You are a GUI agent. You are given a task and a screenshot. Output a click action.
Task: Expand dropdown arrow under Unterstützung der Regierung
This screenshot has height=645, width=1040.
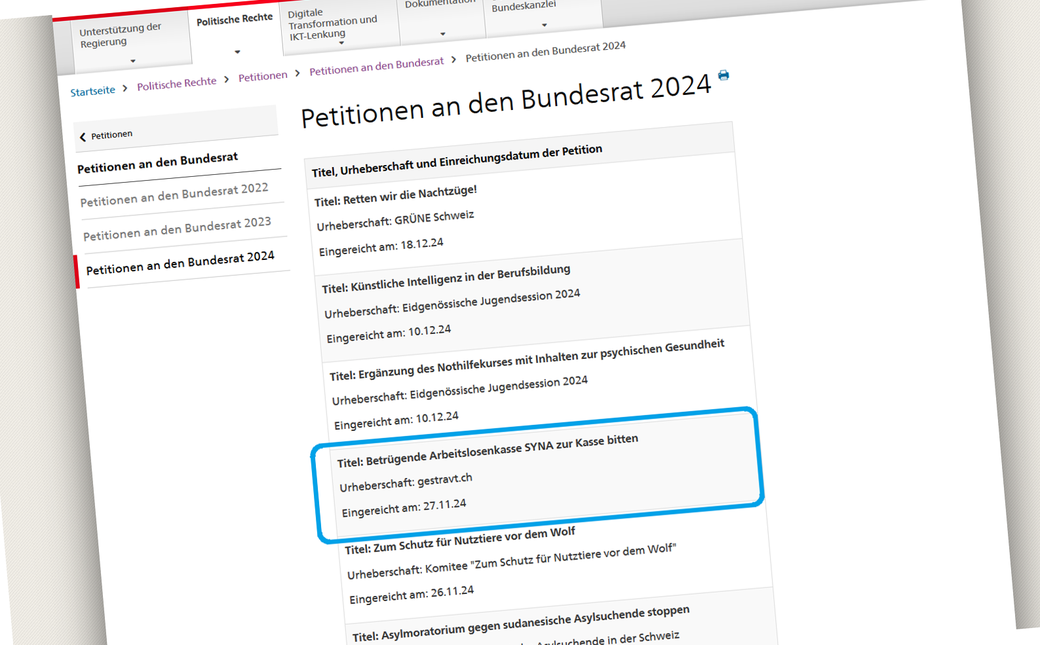pyautogui.click(x=133, y=61)
